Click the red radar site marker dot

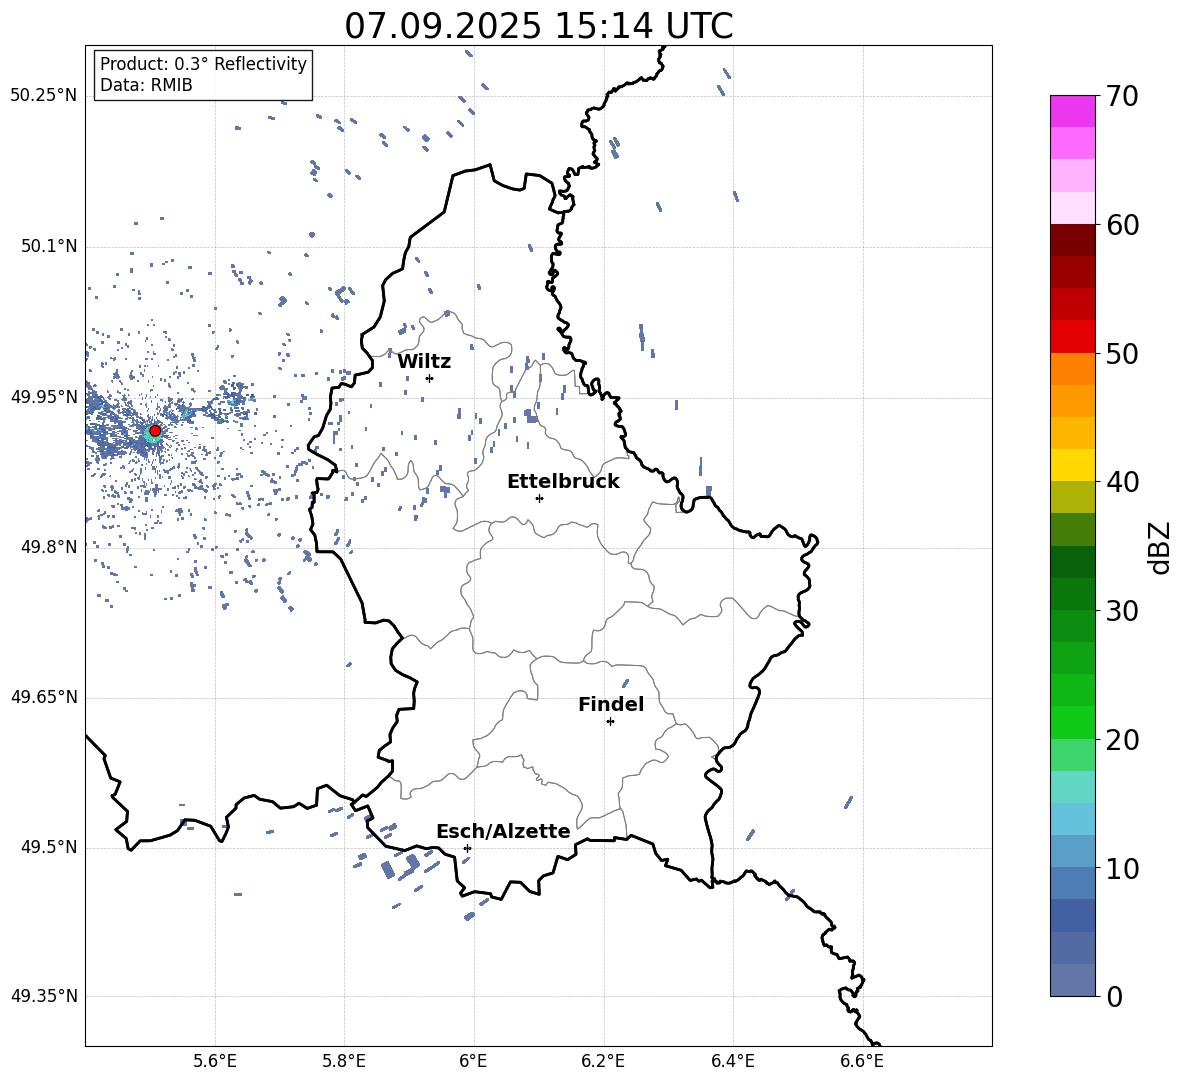155,430
